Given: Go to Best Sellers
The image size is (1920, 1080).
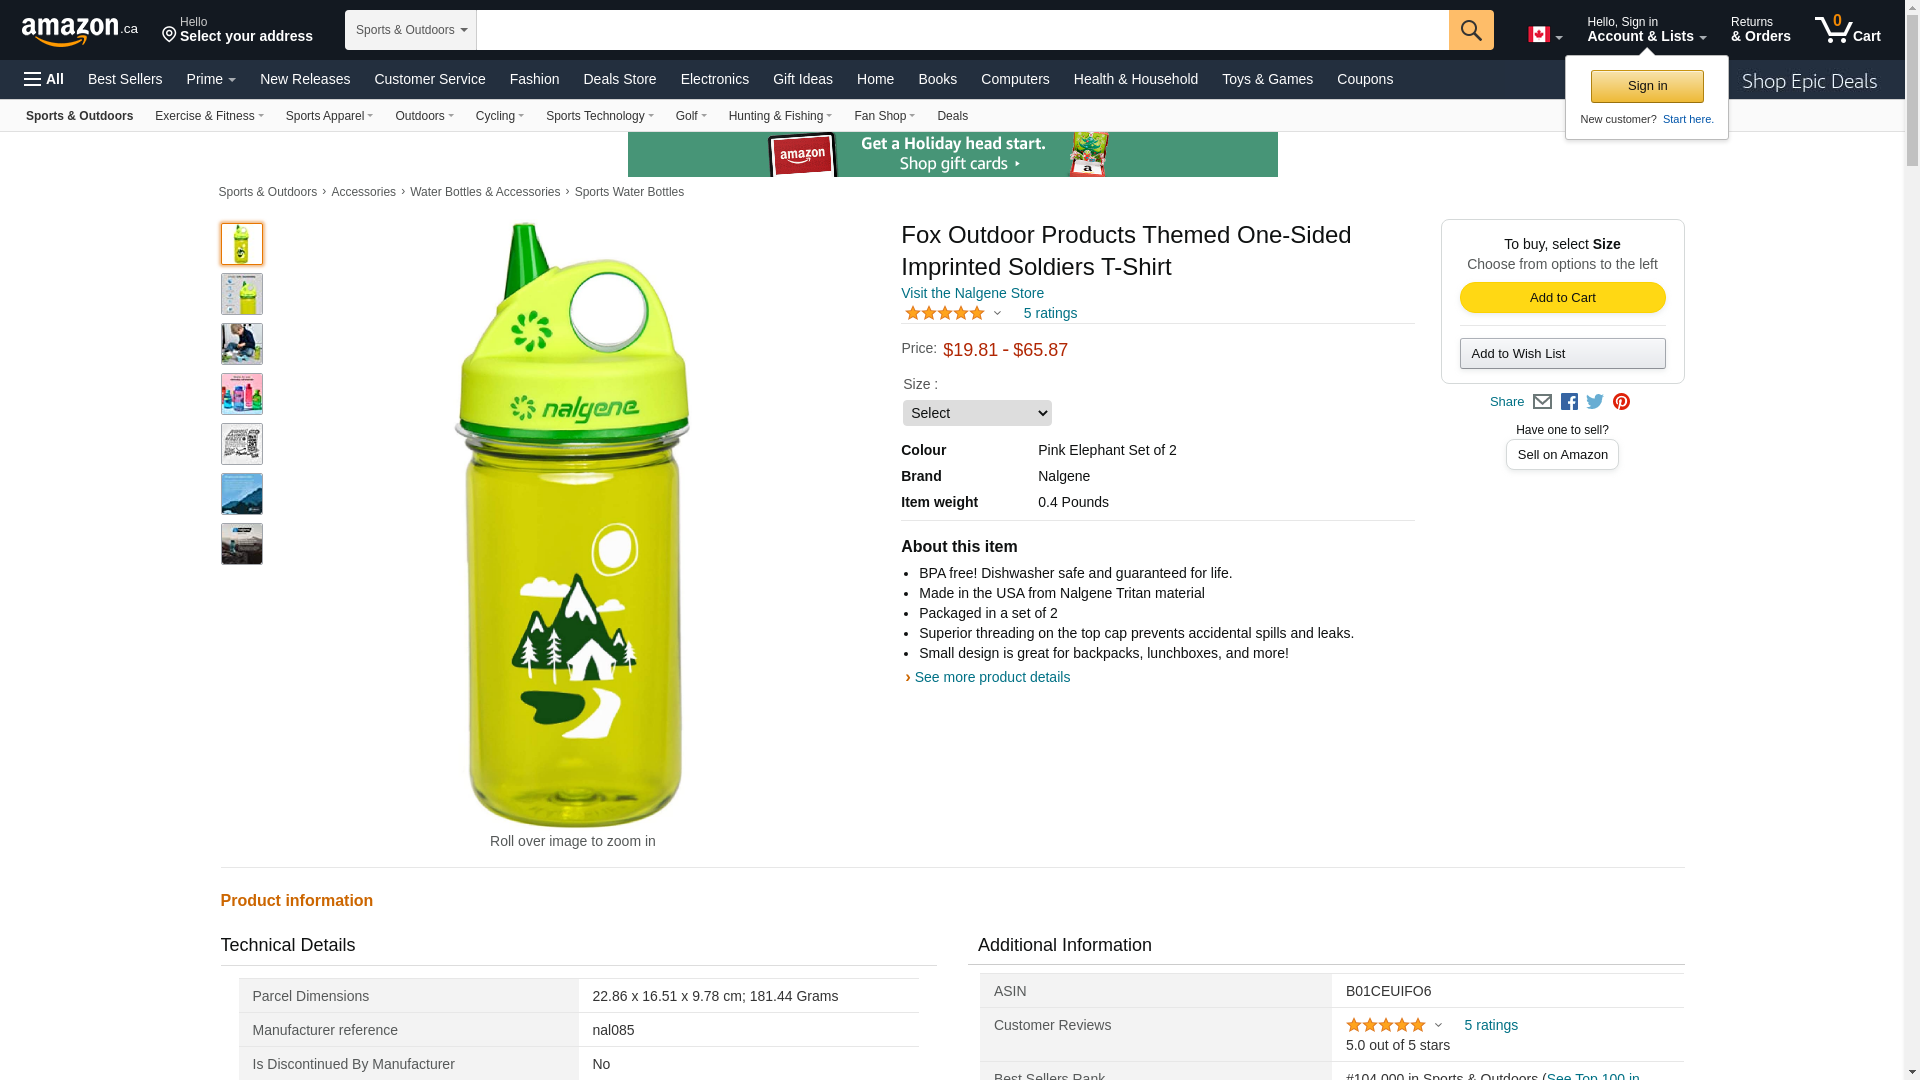Looking at the screenshot, I should click(x=125, y=79).
